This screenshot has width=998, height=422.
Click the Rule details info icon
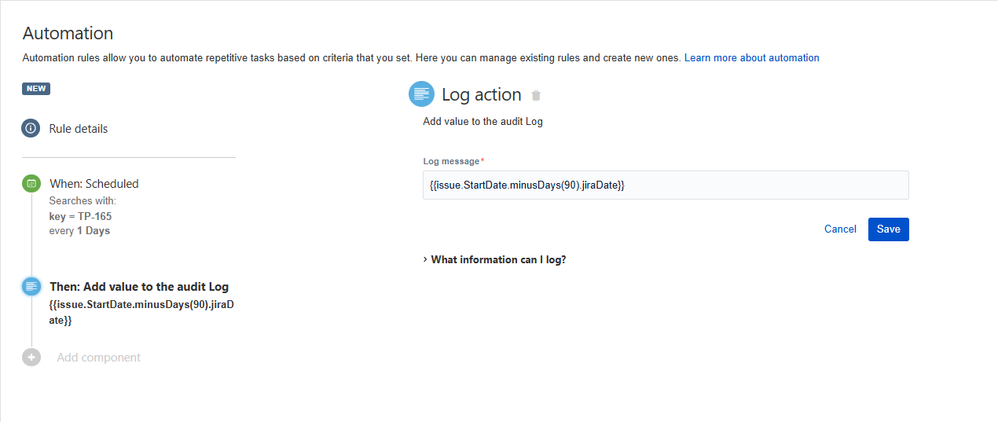click(31, 129)
